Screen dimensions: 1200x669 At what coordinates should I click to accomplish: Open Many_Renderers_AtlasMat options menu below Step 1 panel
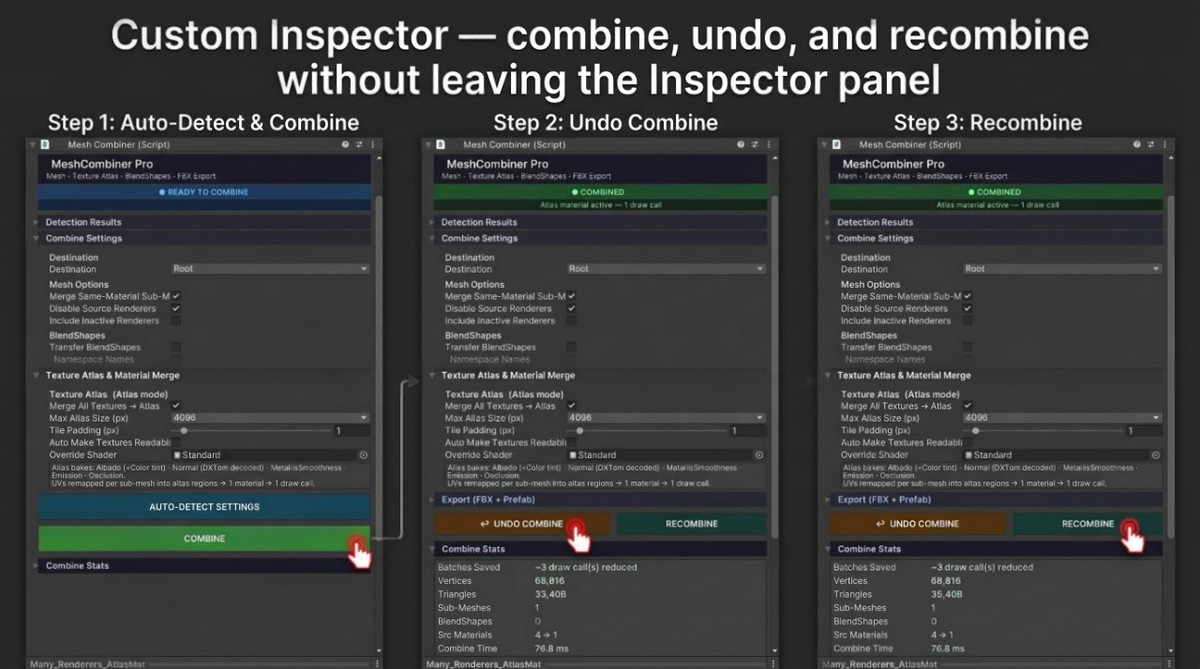(377, 663)
